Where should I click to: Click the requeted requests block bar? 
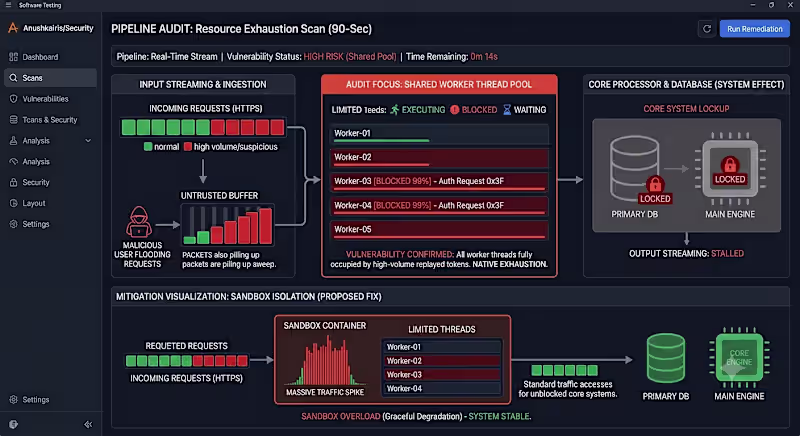[x=187, y=361]
